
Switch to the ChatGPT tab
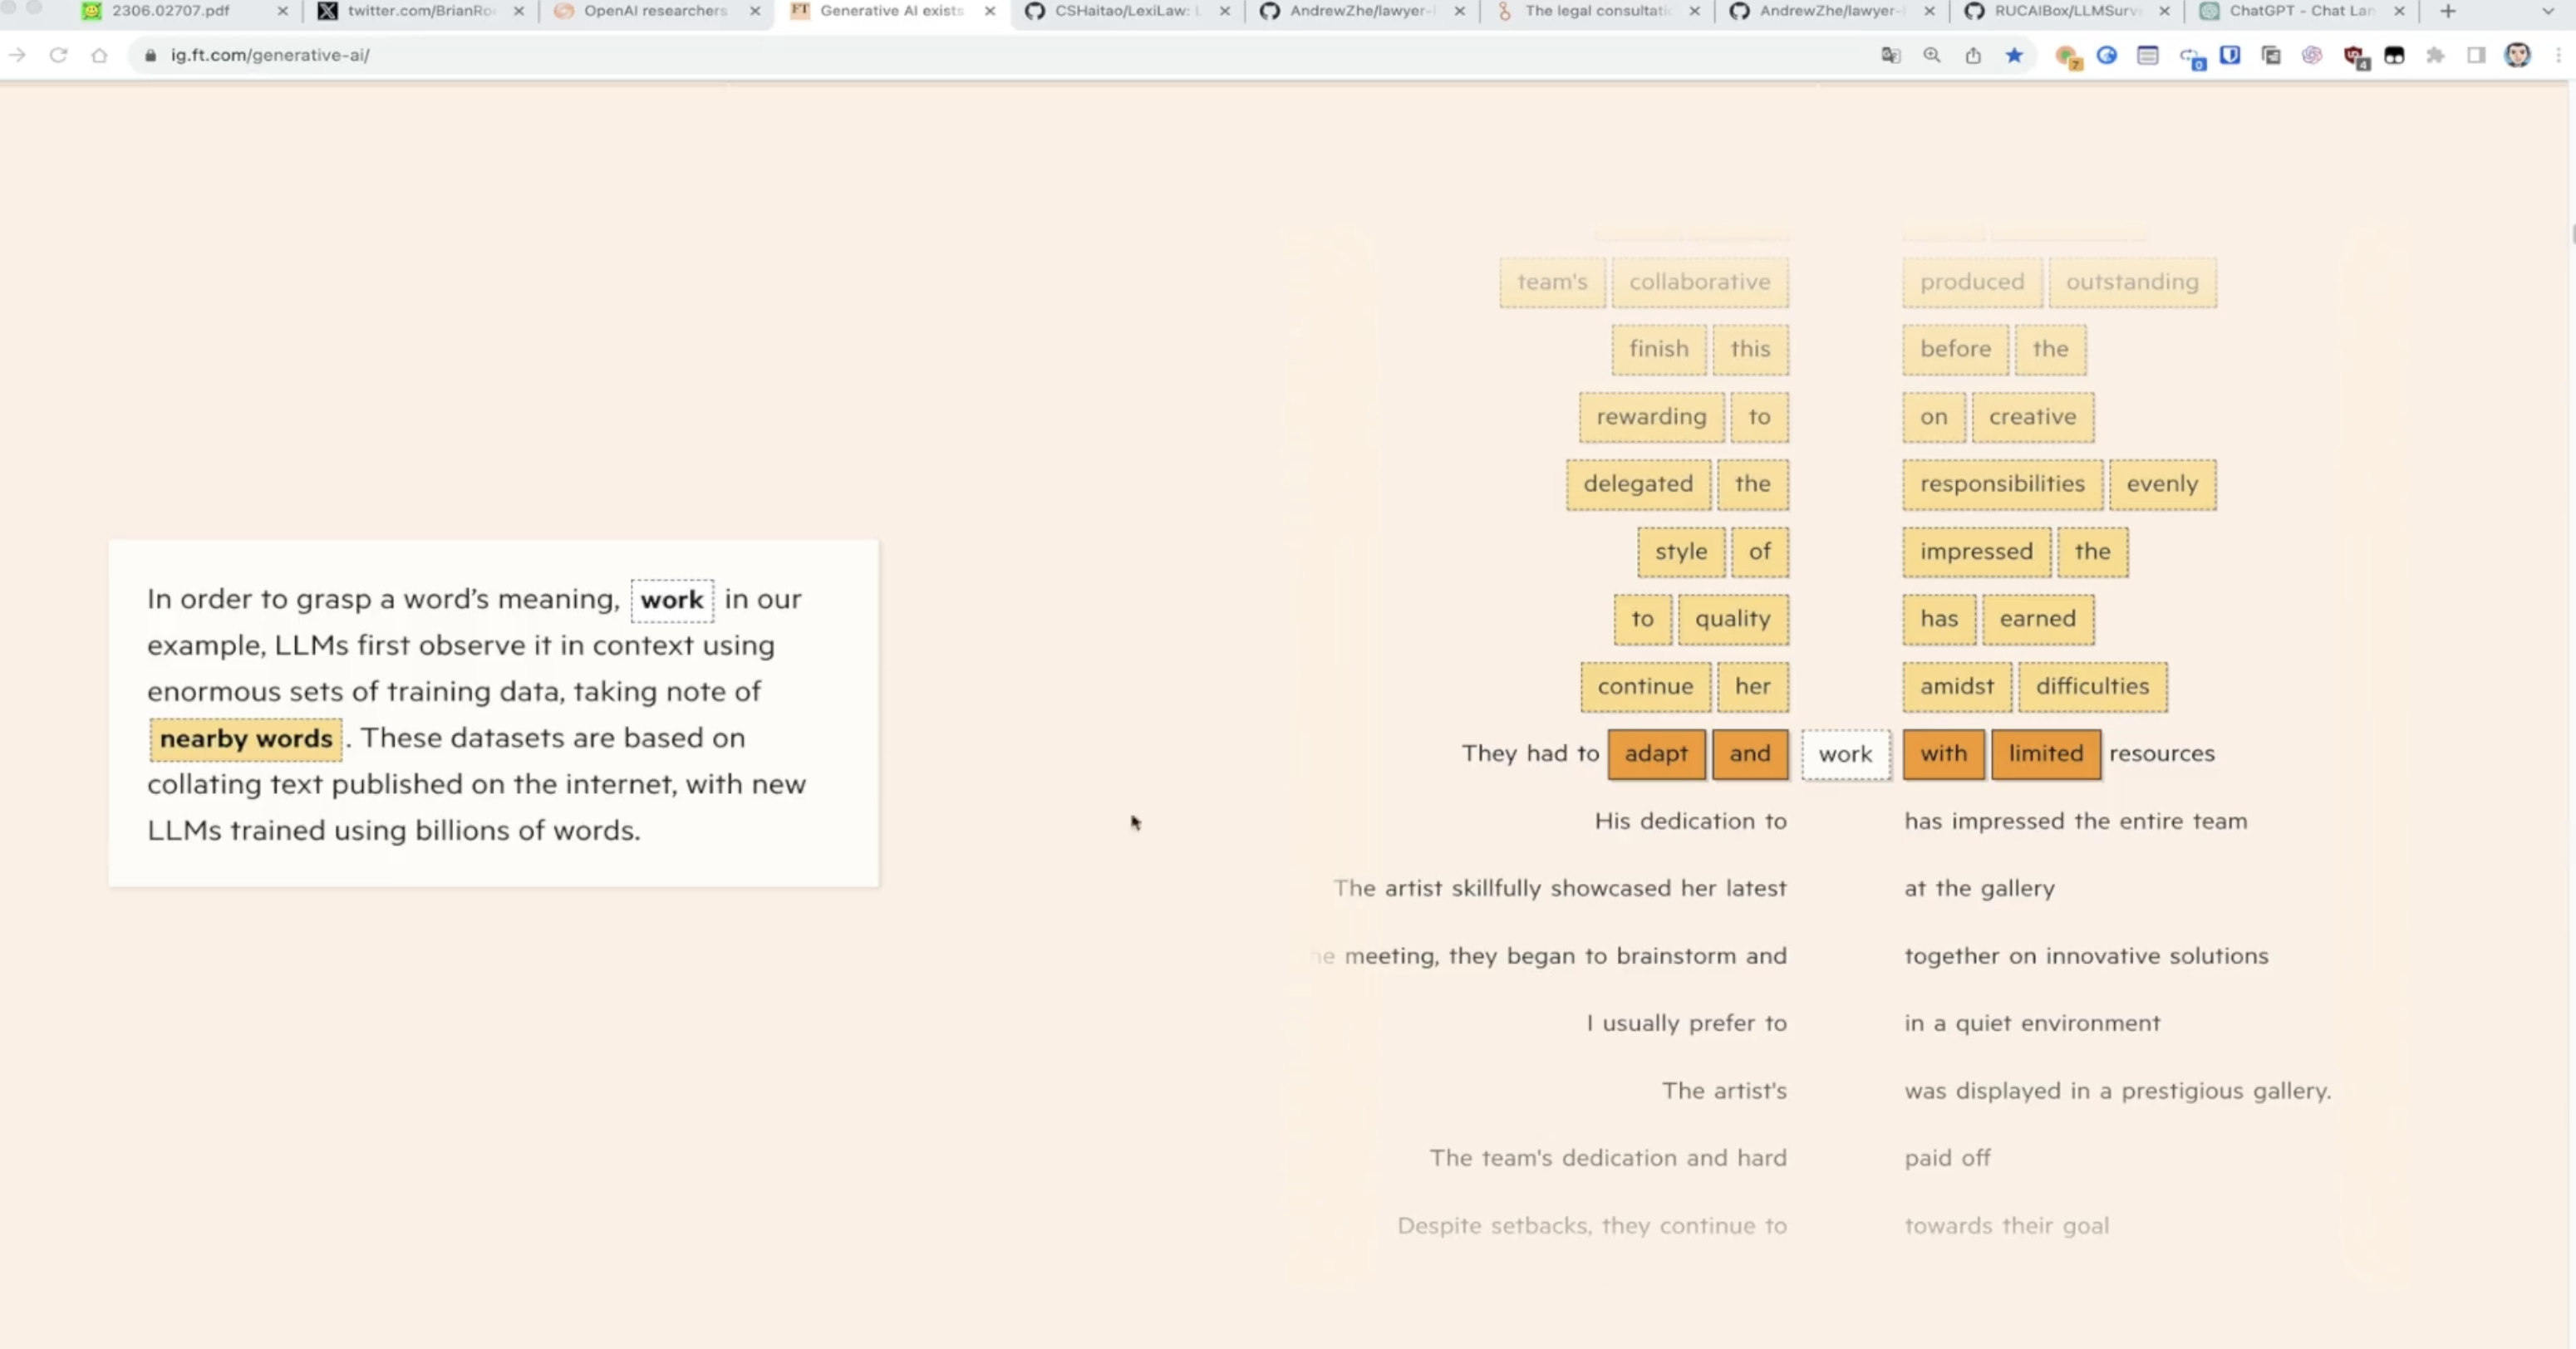2300,11
